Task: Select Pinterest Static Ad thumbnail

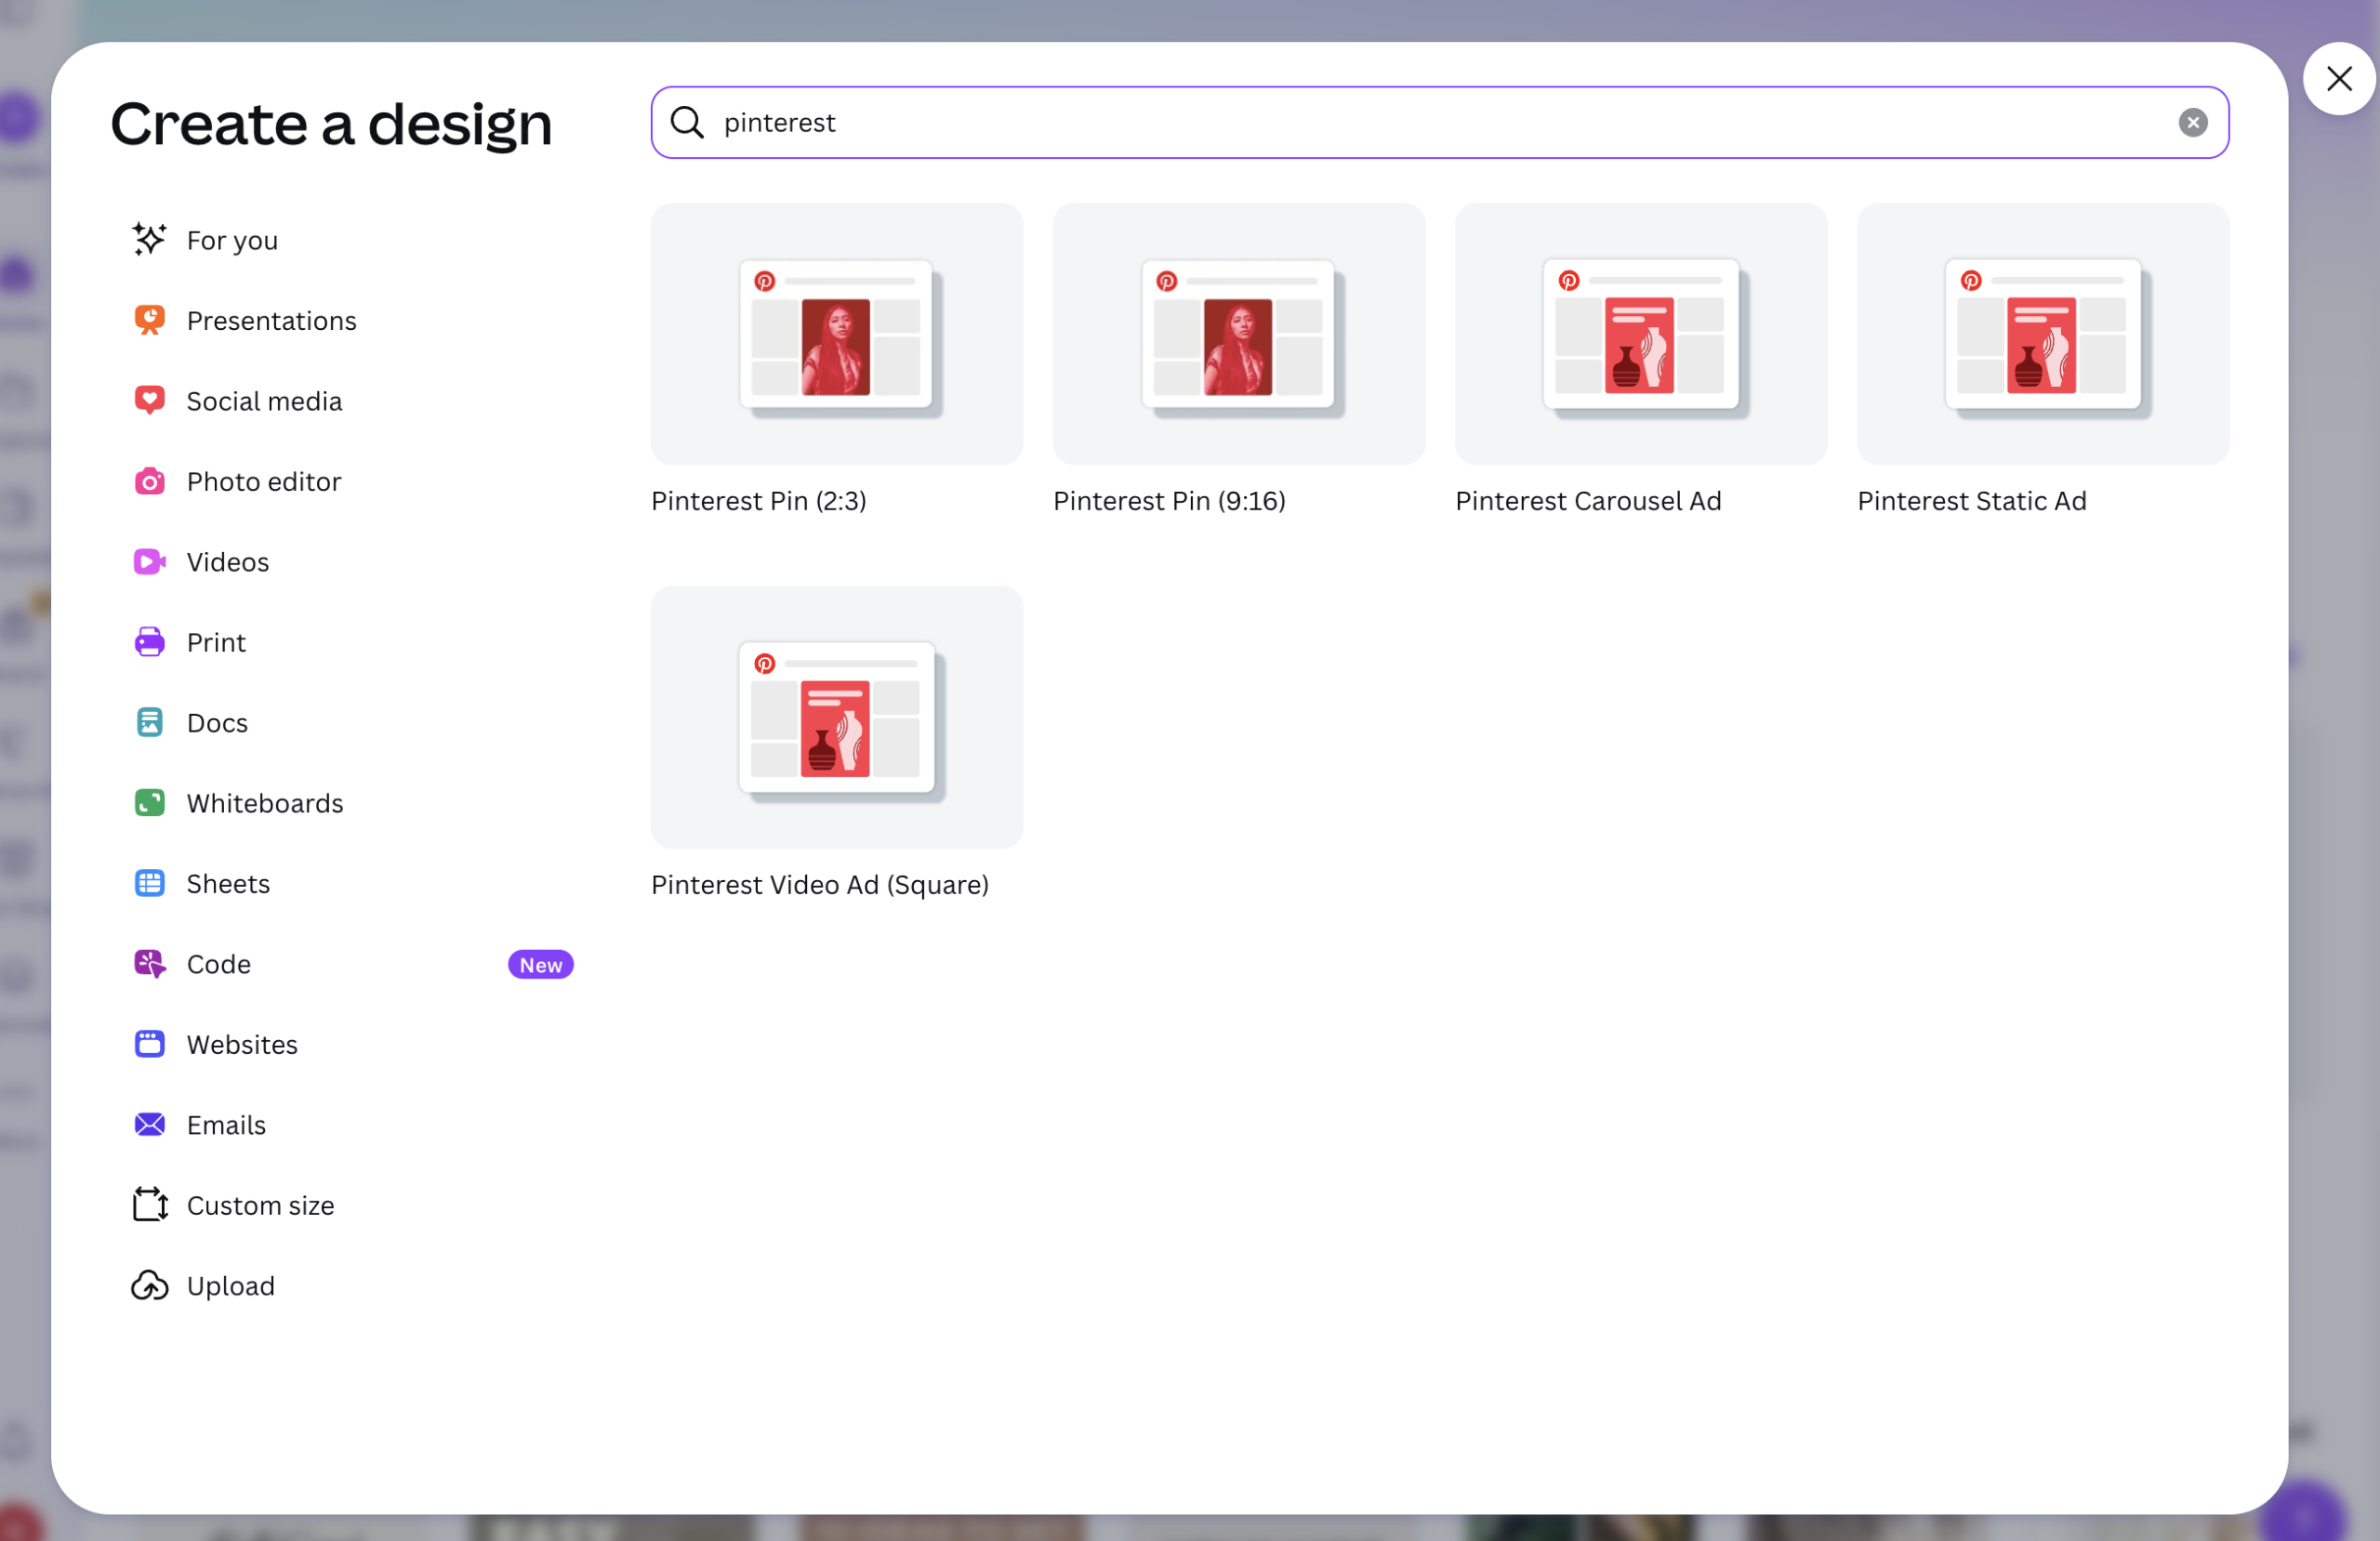Action: (x=2042, y=334)
